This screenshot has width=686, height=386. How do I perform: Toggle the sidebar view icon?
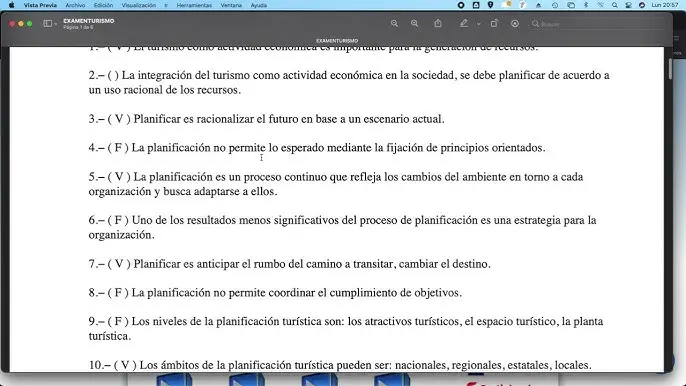pyautogui.click(x=48, y=24)
